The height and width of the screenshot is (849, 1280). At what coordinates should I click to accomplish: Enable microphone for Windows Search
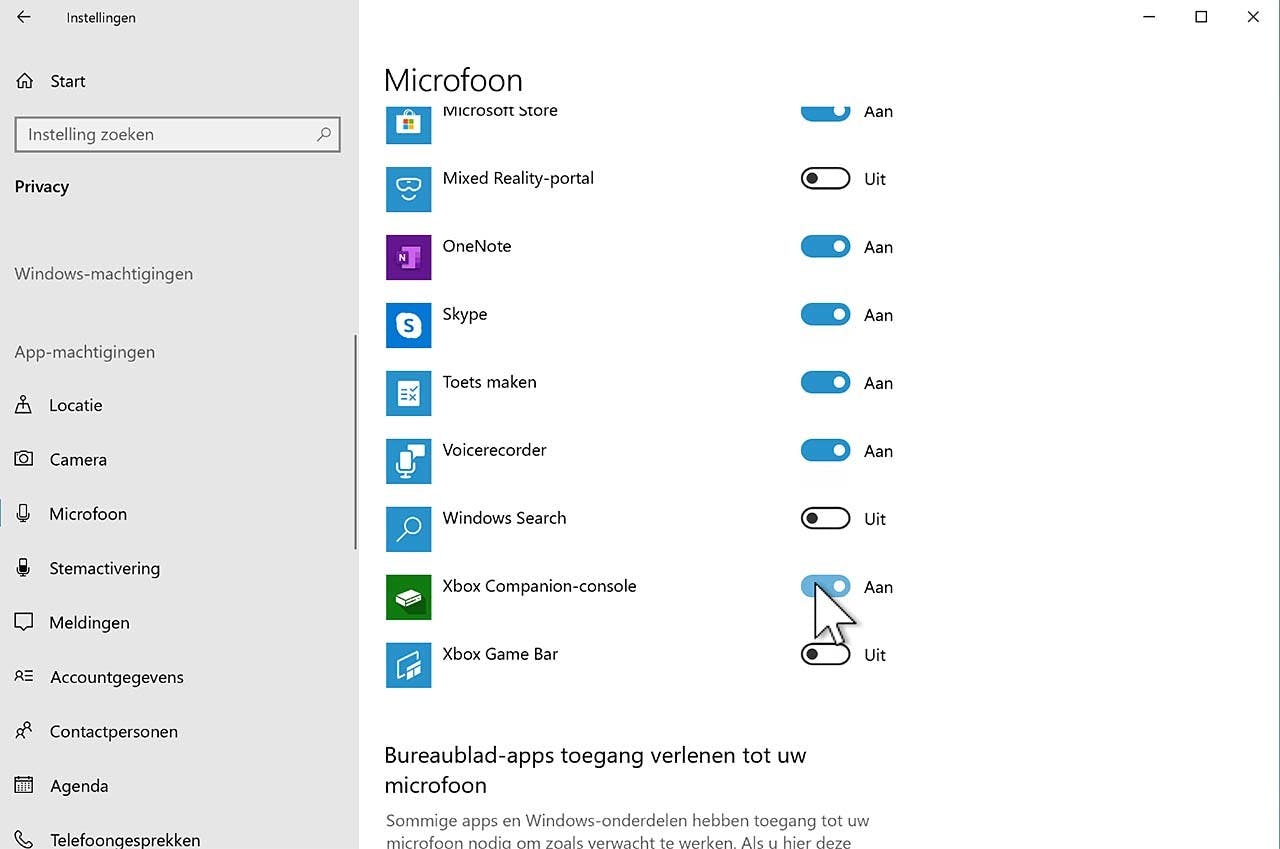(x=825, y=519)
